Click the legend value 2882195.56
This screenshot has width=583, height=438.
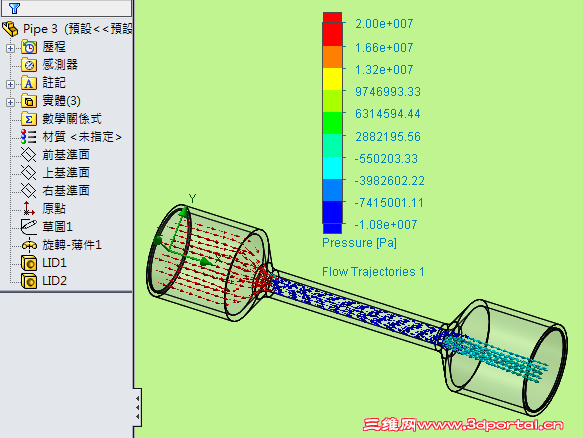click(x=388, y=137)
